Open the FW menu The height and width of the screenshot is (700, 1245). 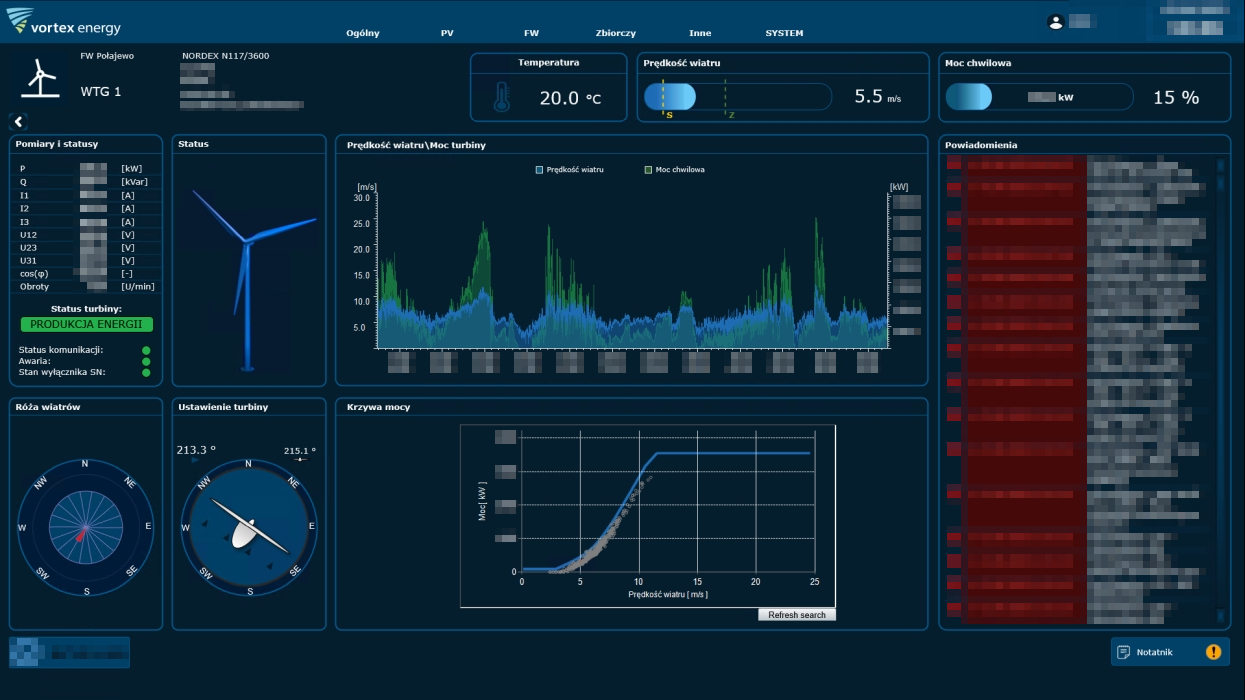click(531, 33)
